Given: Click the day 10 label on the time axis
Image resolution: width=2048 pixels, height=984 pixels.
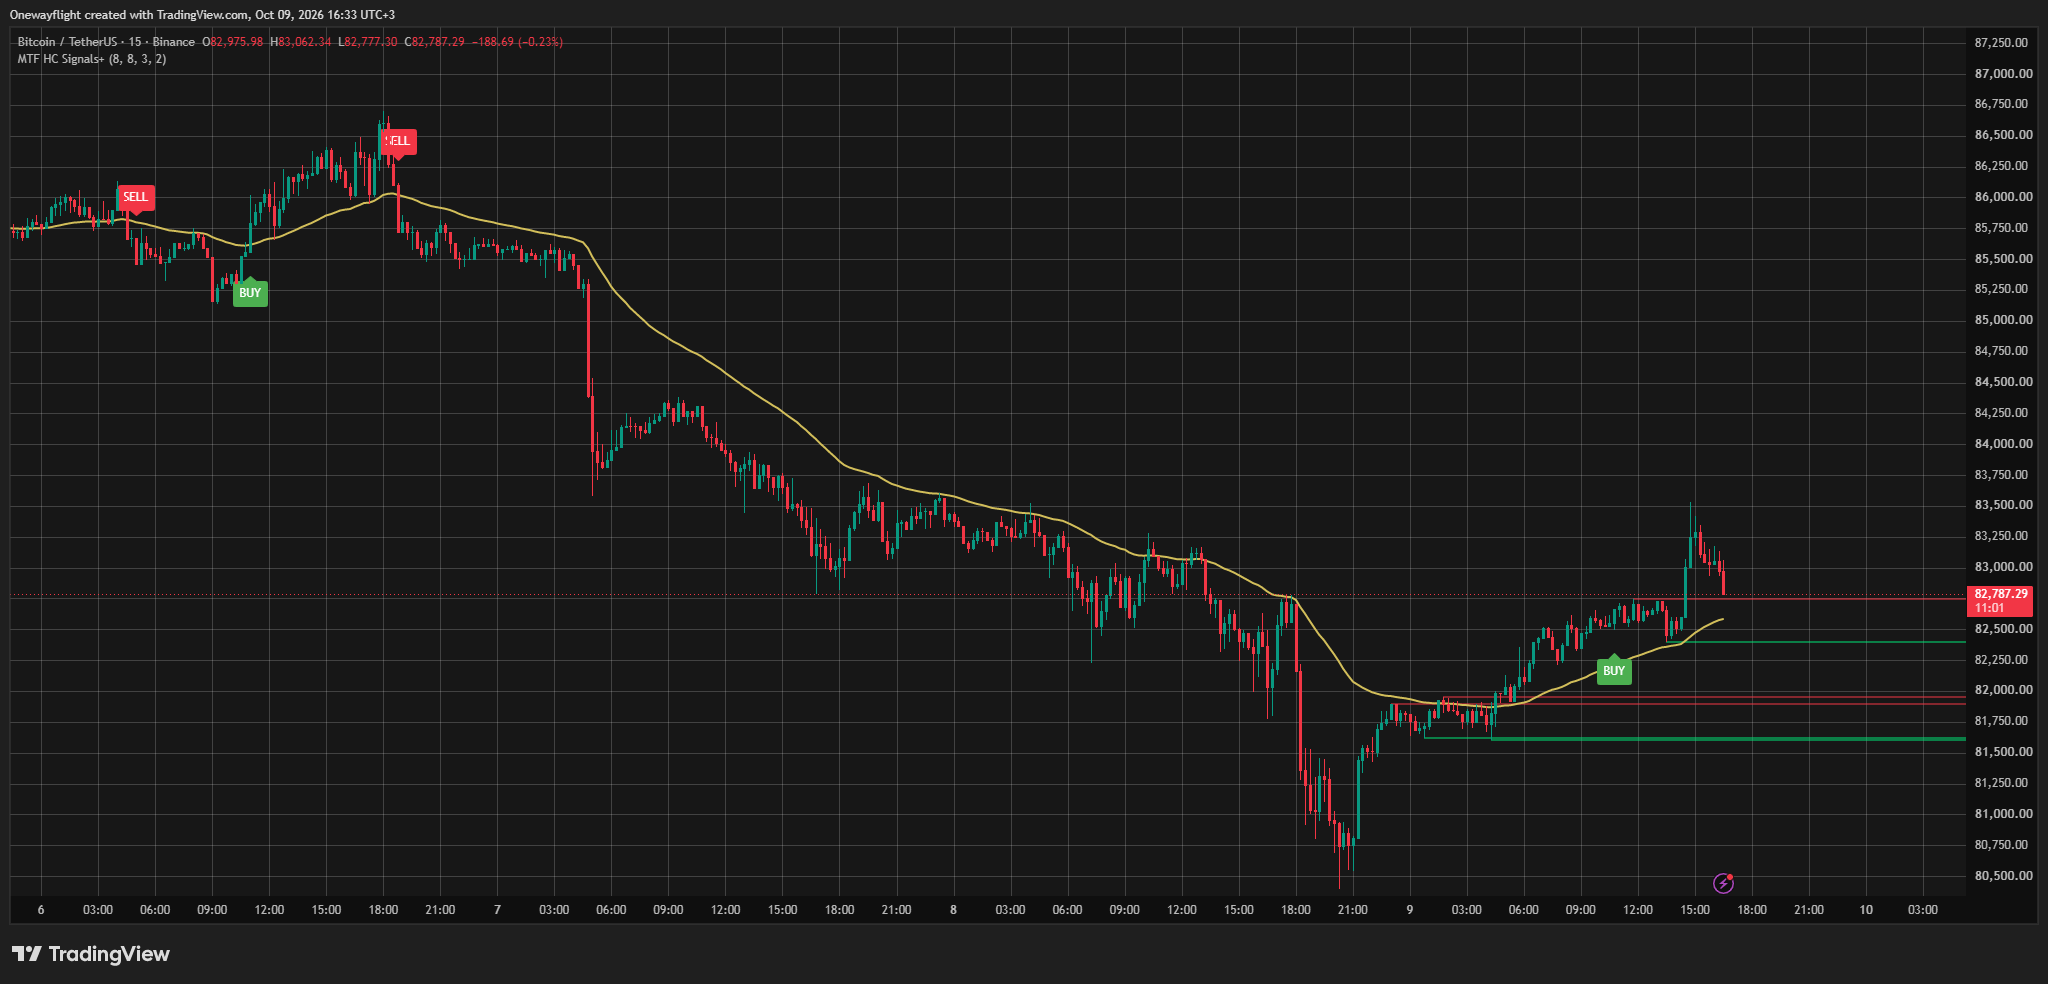Looking at the screenshot, I should [x=1866, y=910].
